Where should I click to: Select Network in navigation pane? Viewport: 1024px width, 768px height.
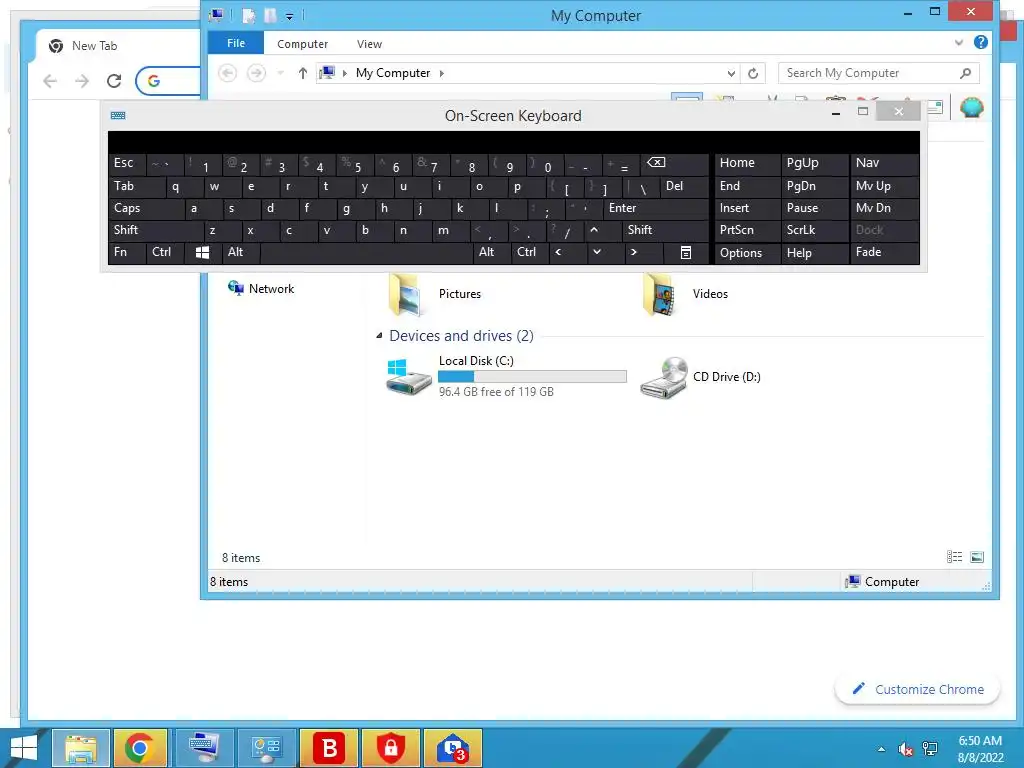[261, 289]
